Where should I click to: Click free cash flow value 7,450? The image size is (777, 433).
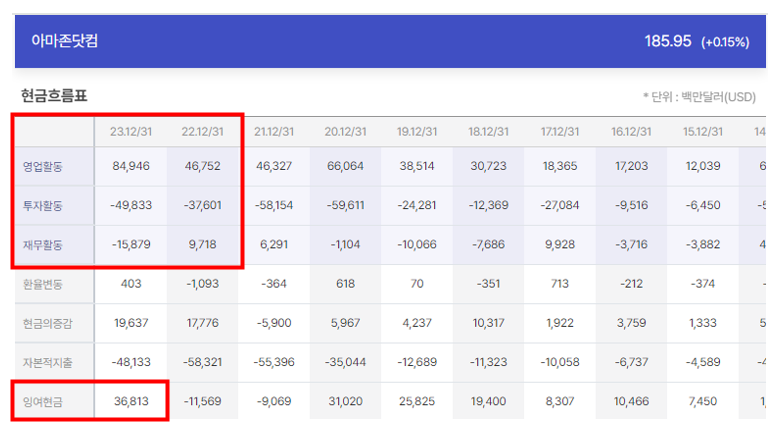point(703,401)
